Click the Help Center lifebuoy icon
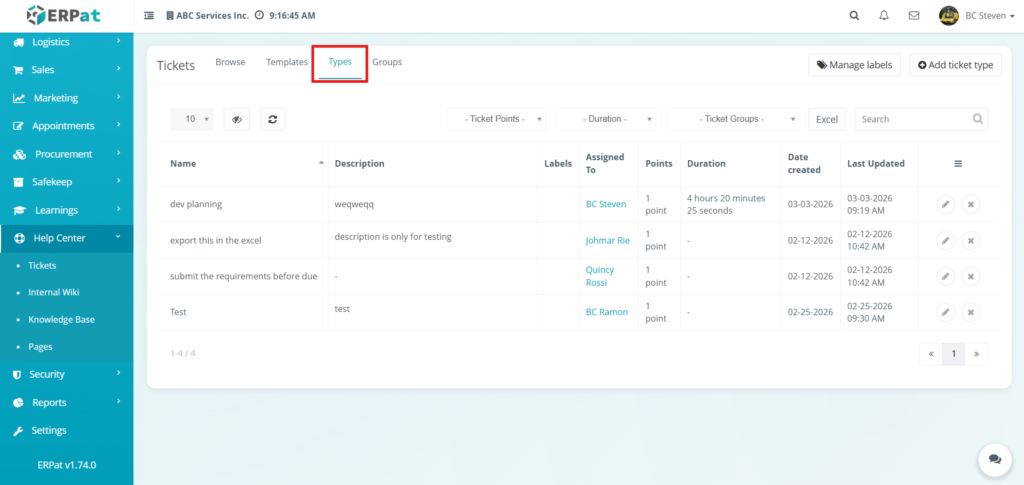 [19, 238]
